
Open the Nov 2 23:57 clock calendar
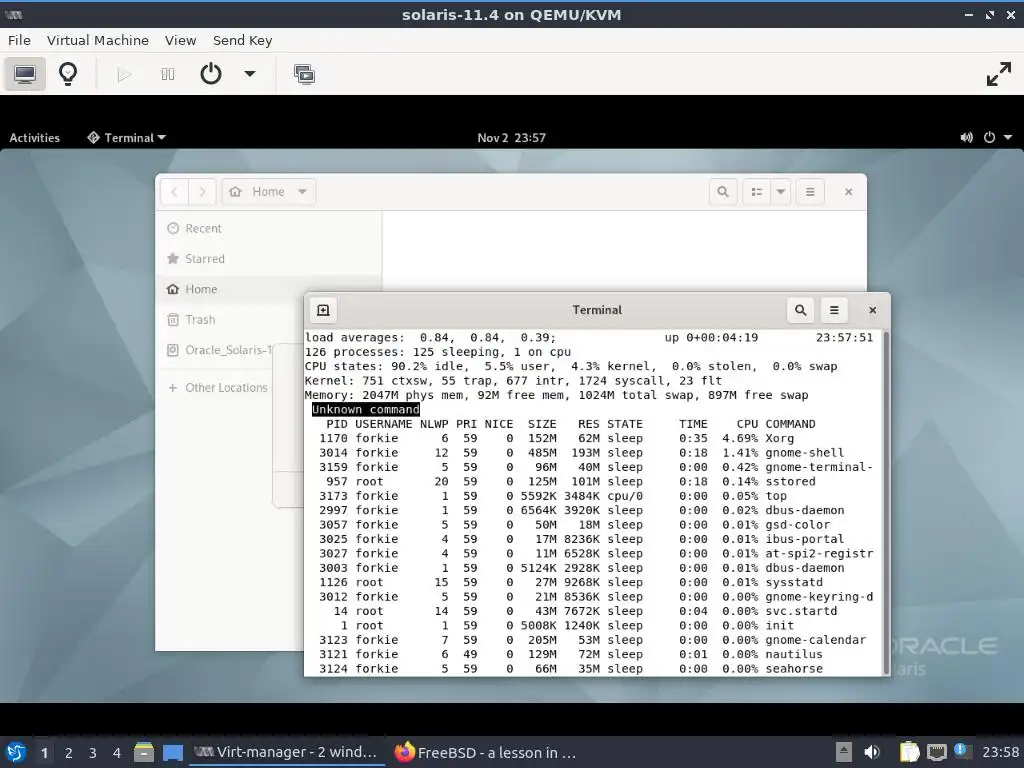[511, 138]
